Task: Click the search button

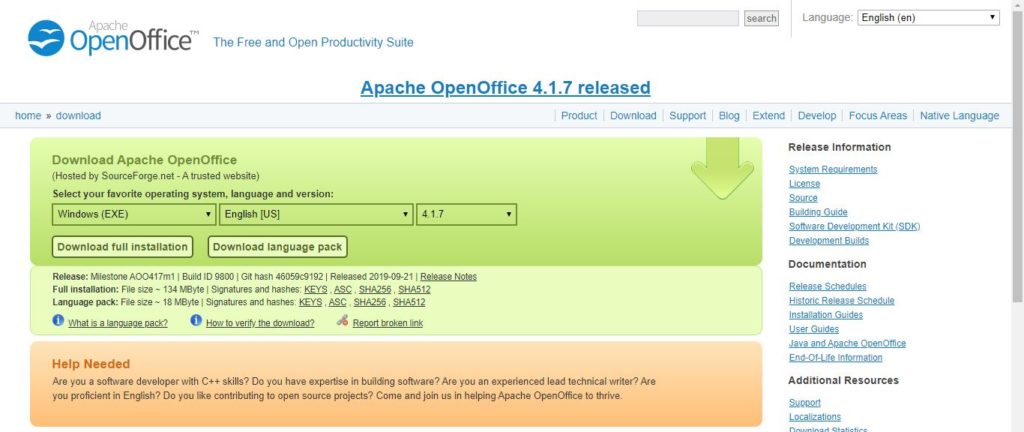Action: pos(761,18)
